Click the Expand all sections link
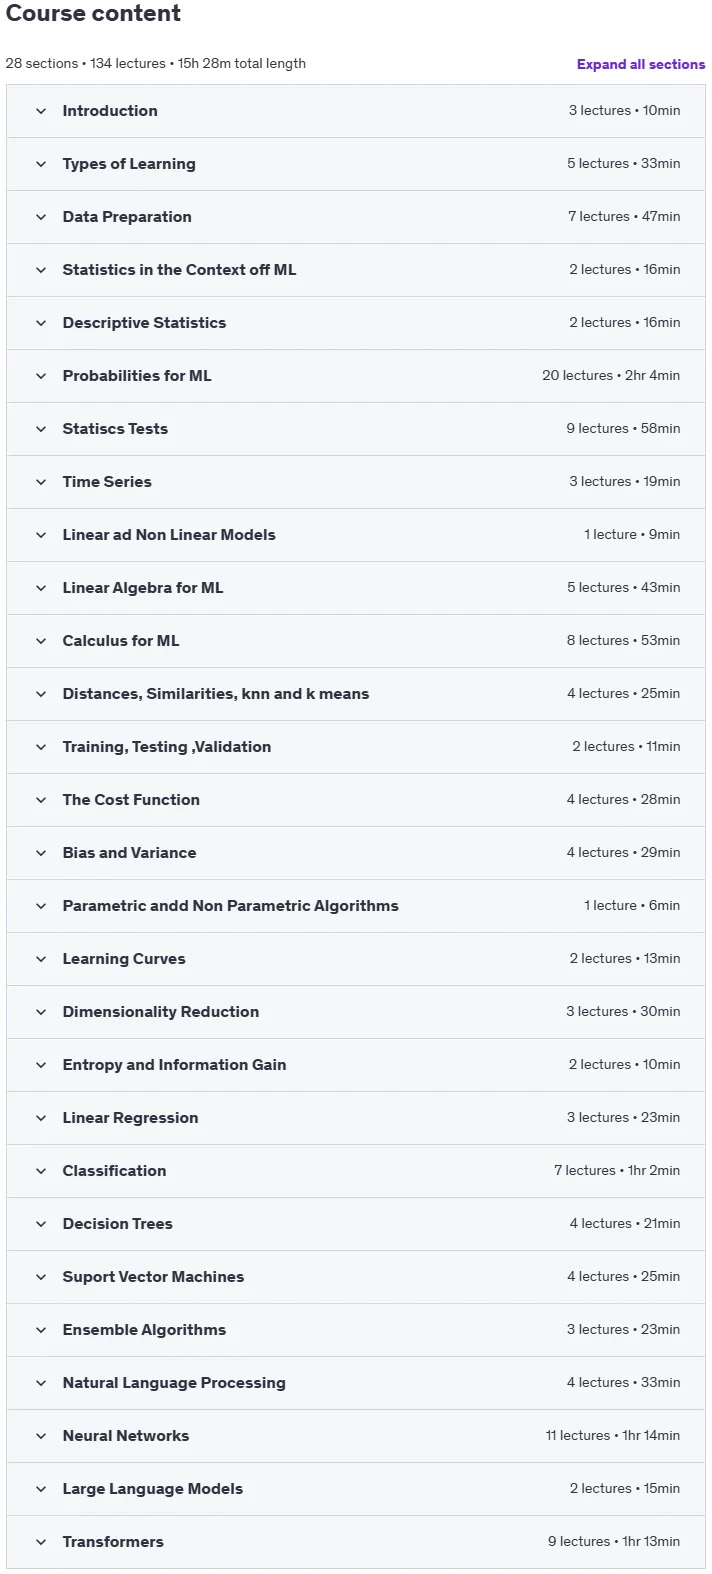The height and width of the screenshot is (1574, 712). (x=641, y=64)
